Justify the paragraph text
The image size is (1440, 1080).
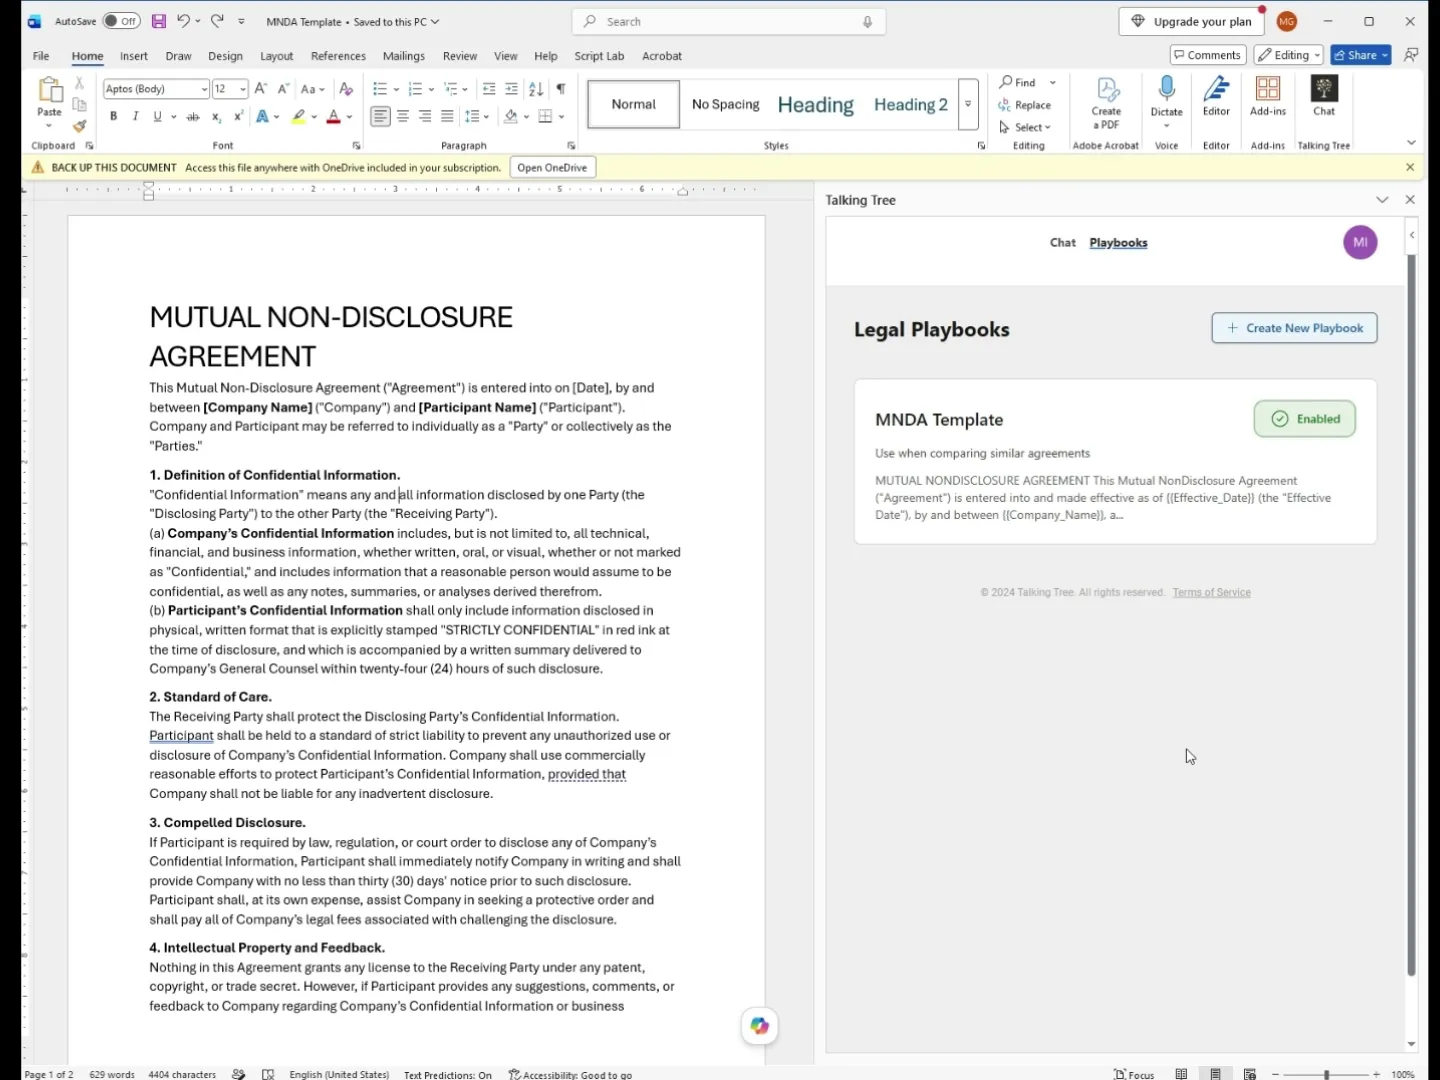click(447, 117)
